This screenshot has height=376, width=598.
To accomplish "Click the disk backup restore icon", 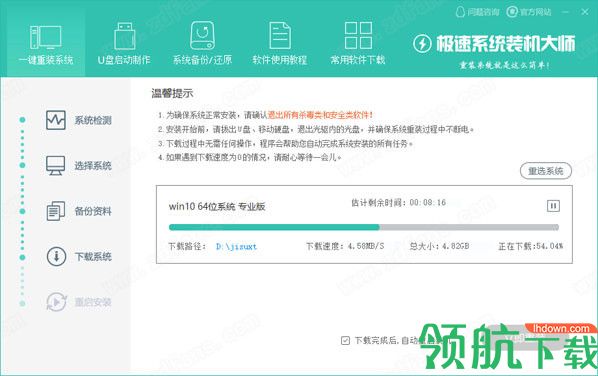I will (x=202, y=35).
